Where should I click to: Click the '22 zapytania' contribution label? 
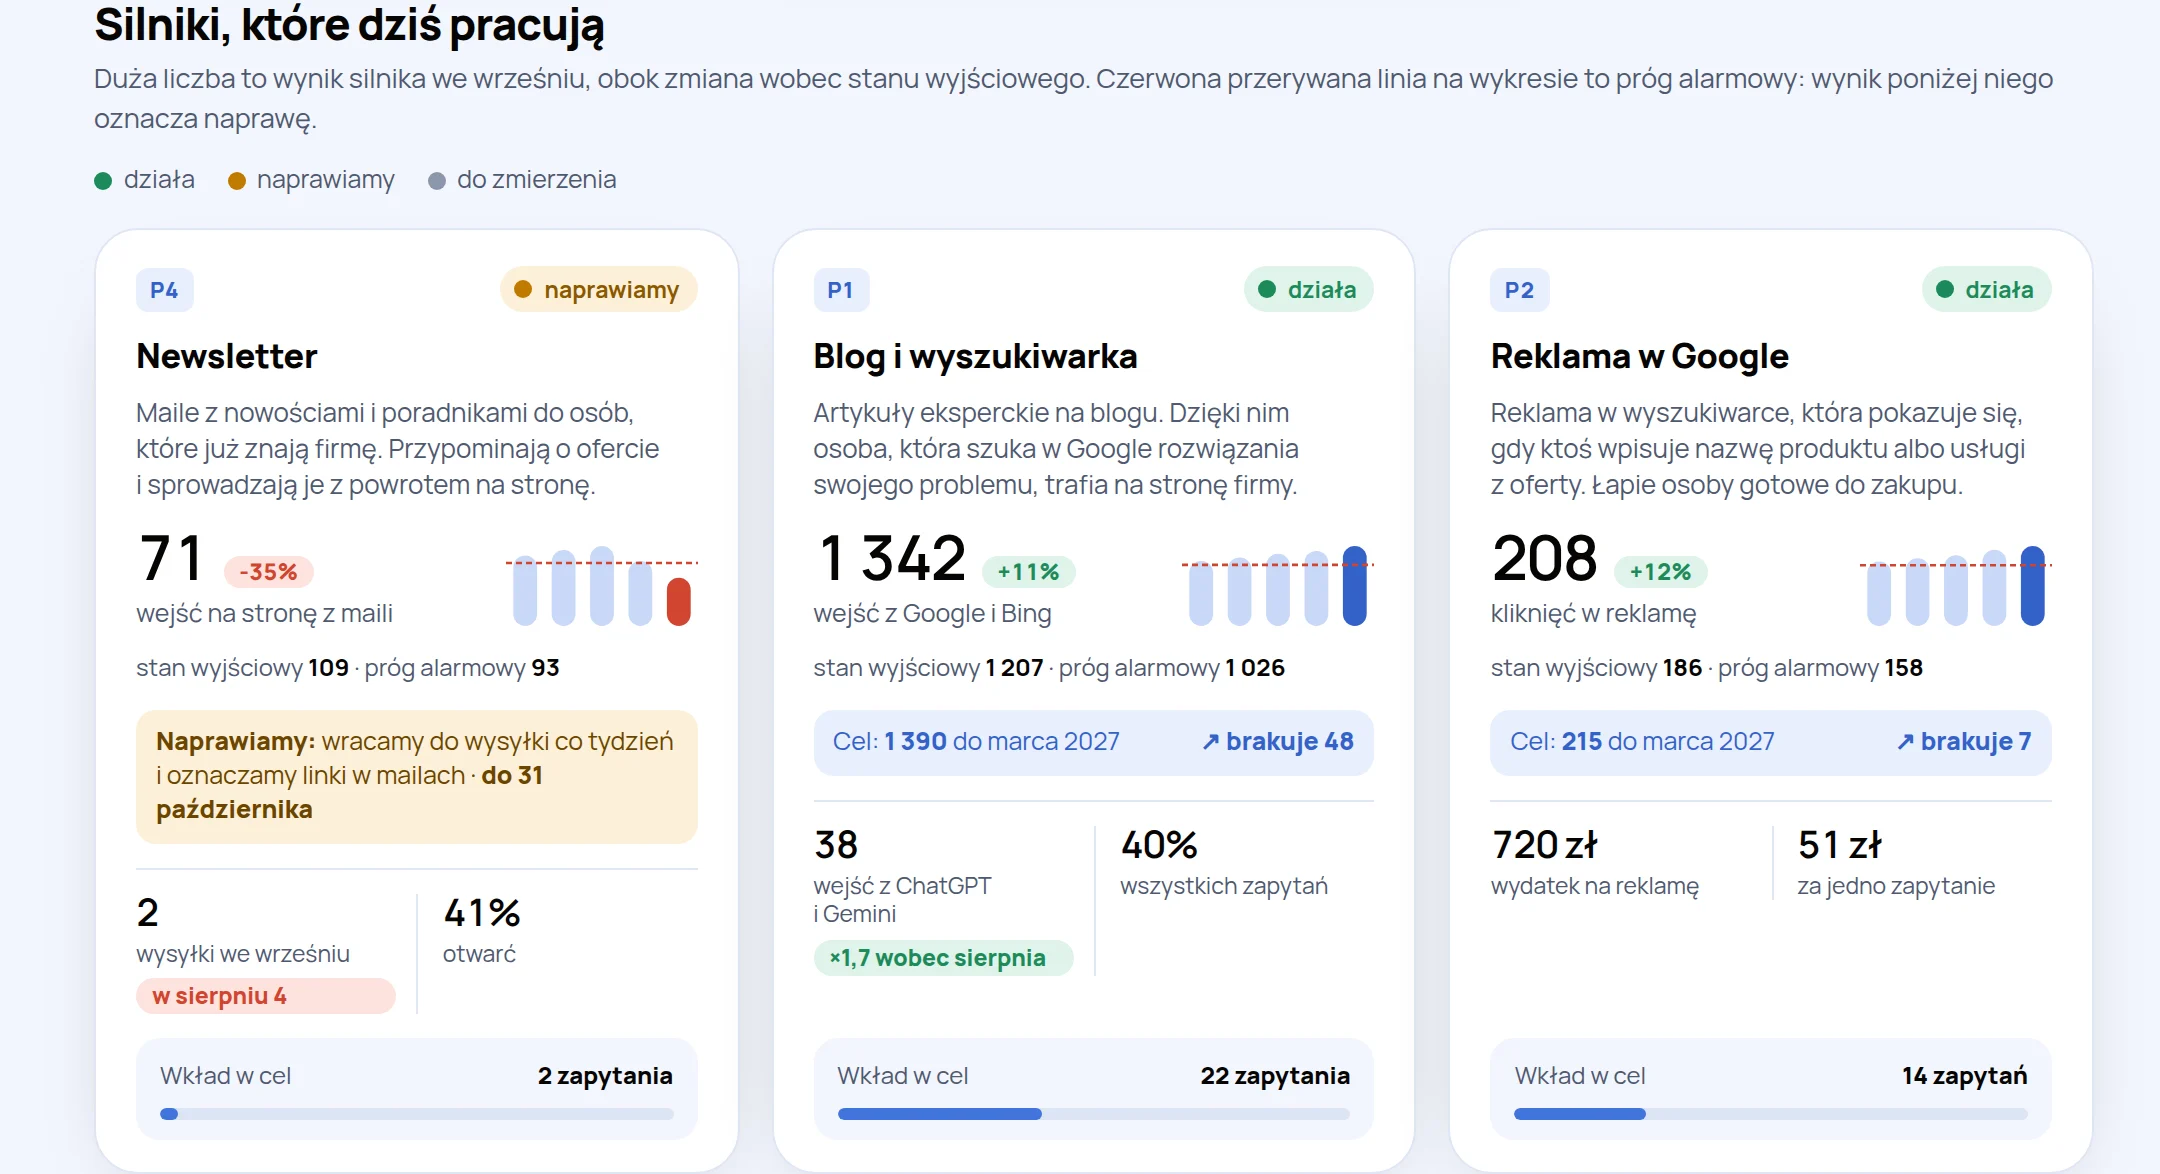click(x=1275, y=1076)
